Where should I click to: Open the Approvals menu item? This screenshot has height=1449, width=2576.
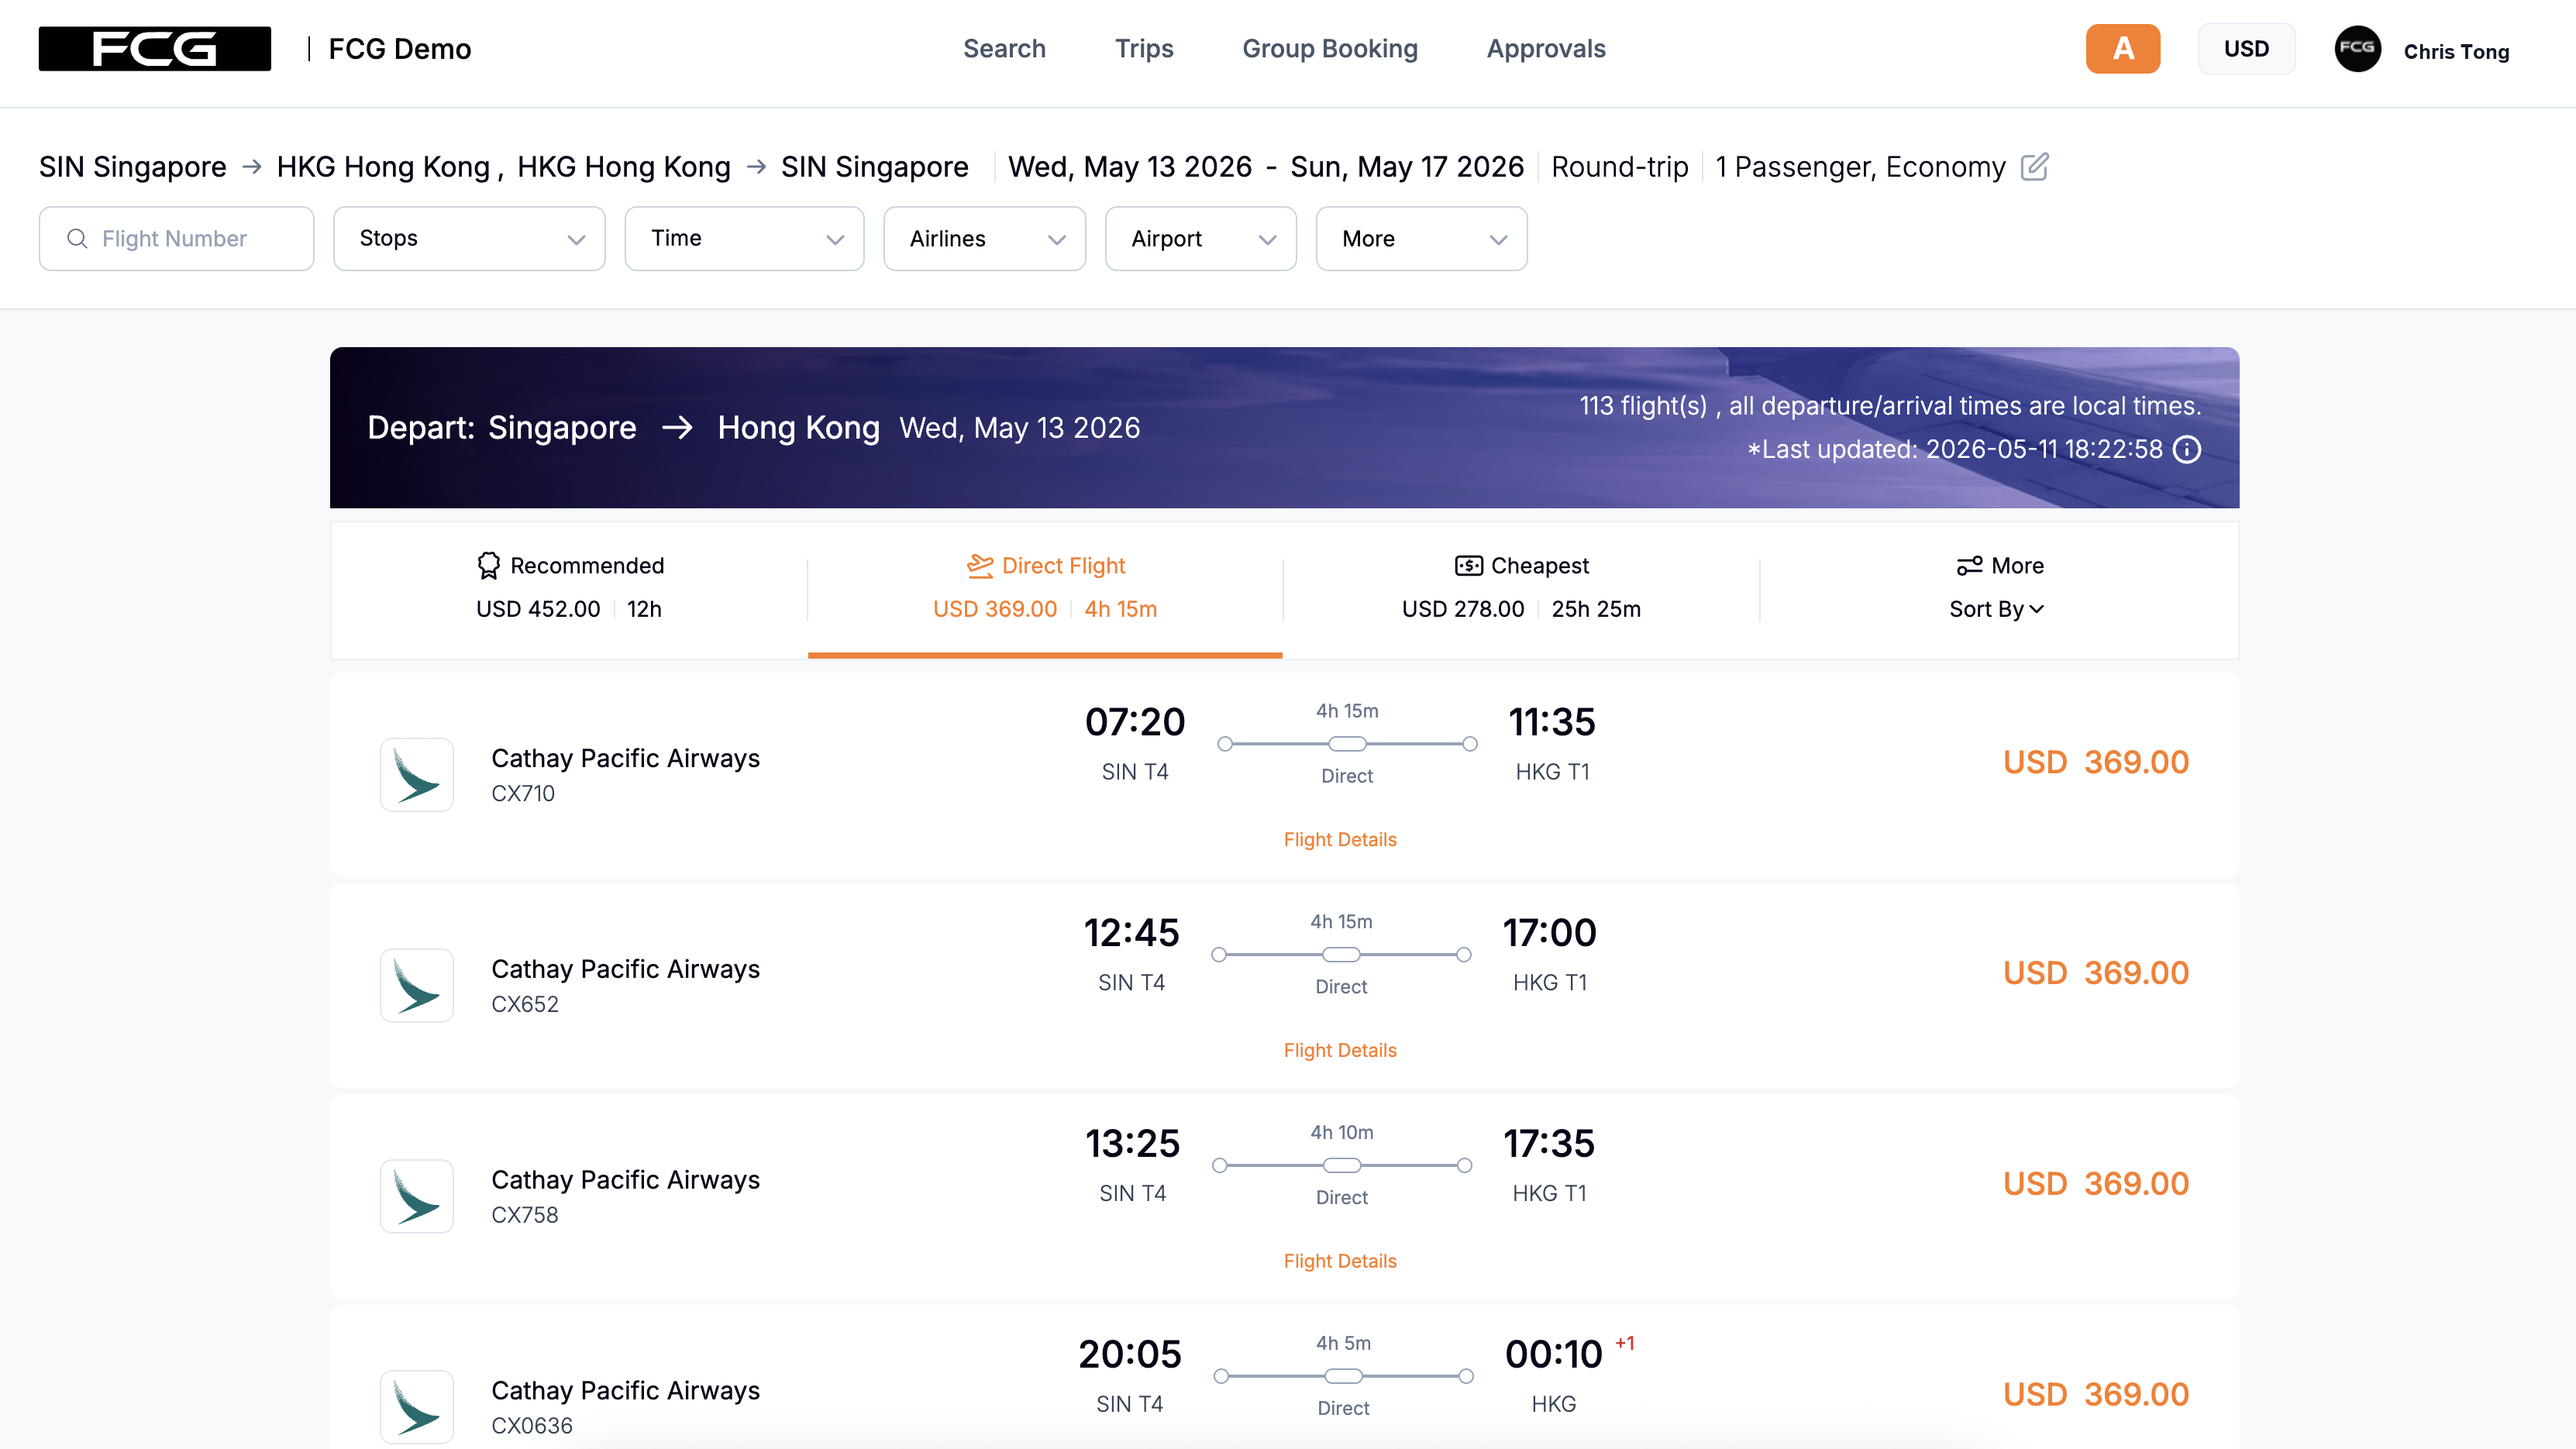(x=1546, y=48)
